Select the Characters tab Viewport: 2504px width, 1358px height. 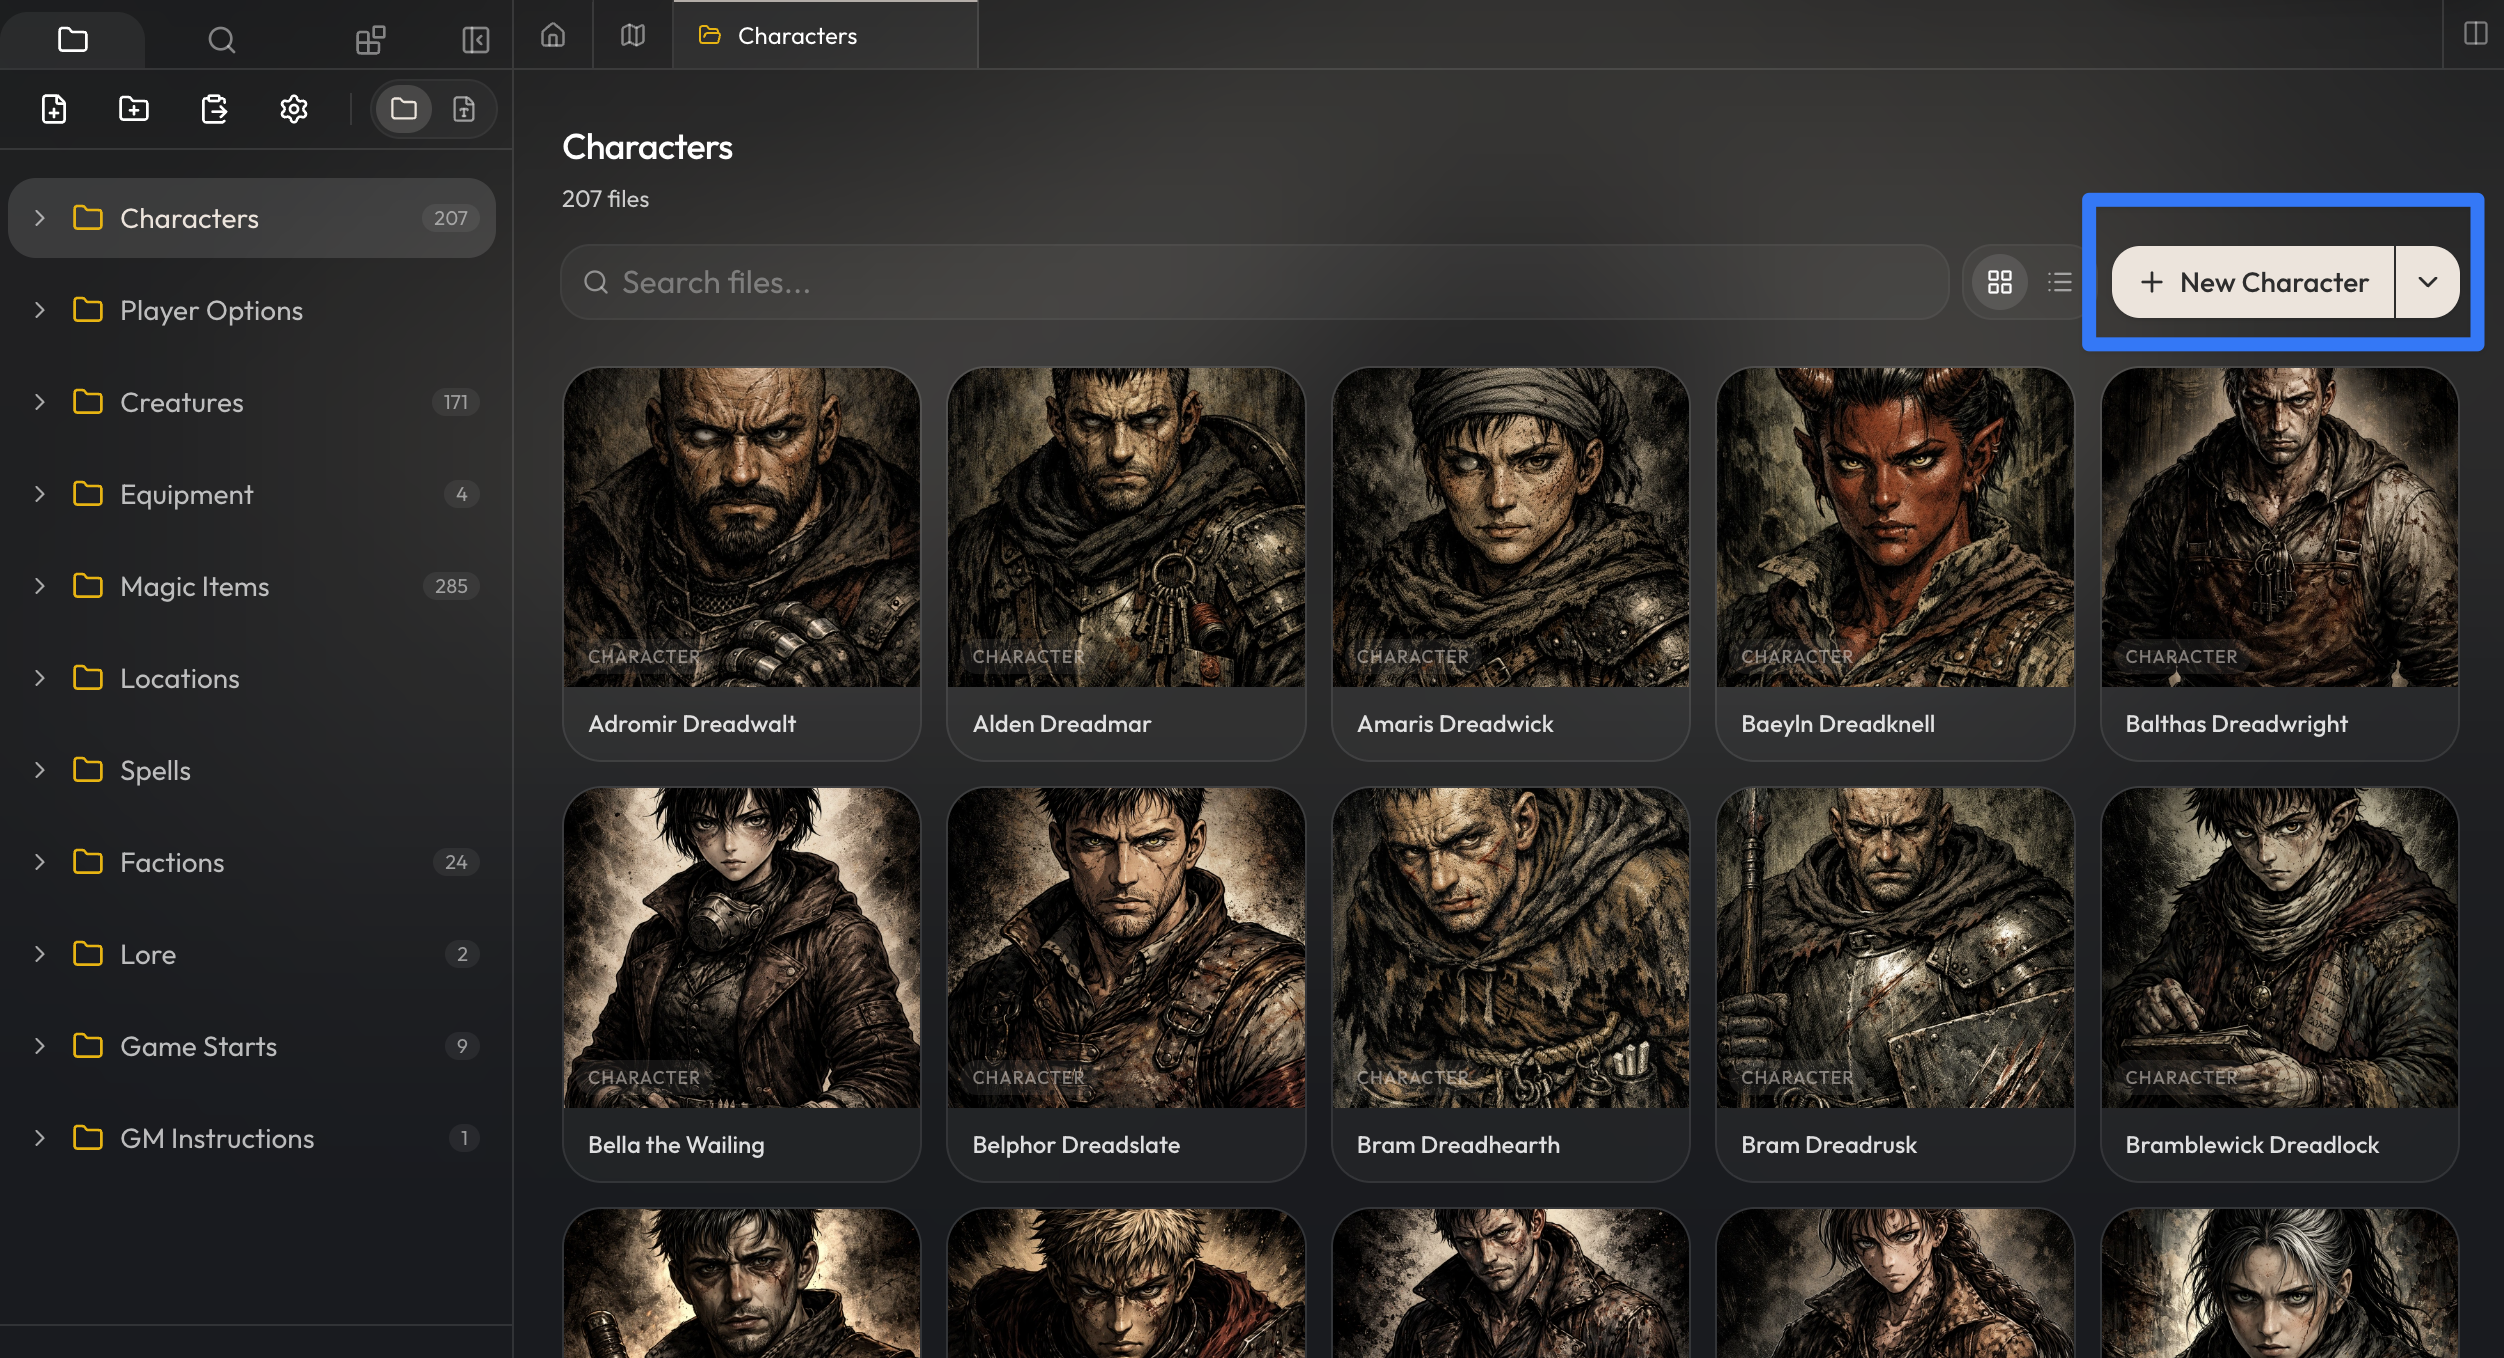coord(825,36)
